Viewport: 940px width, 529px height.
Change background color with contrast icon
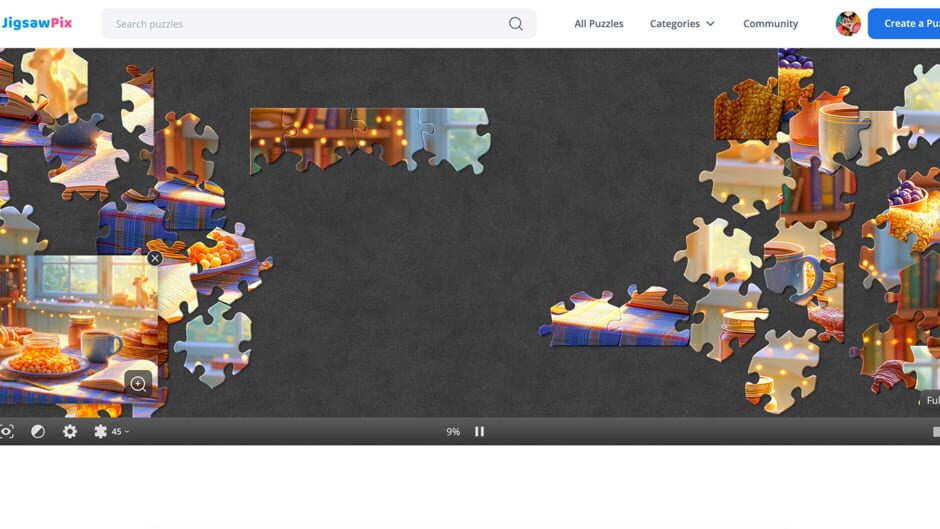point(38,431)
